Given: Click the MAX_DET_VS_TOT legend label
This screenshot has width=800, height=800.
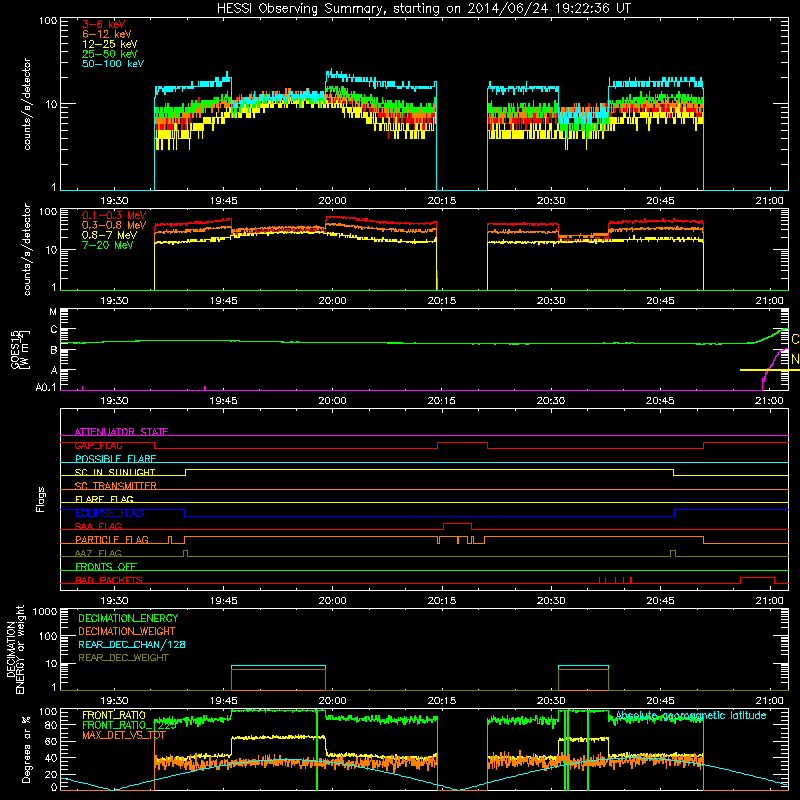Looking at the screenshot, I should pos(123,735).
